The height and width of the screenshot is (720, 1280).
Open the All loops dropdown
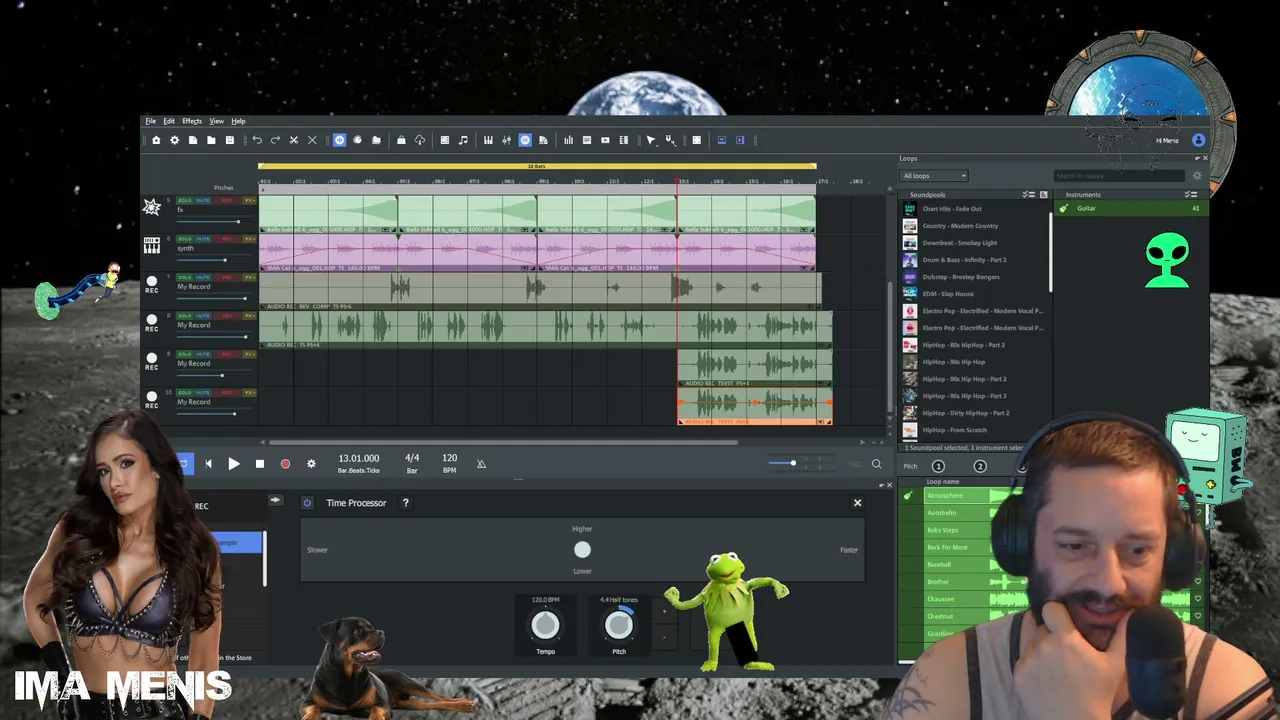coord(934,176)
